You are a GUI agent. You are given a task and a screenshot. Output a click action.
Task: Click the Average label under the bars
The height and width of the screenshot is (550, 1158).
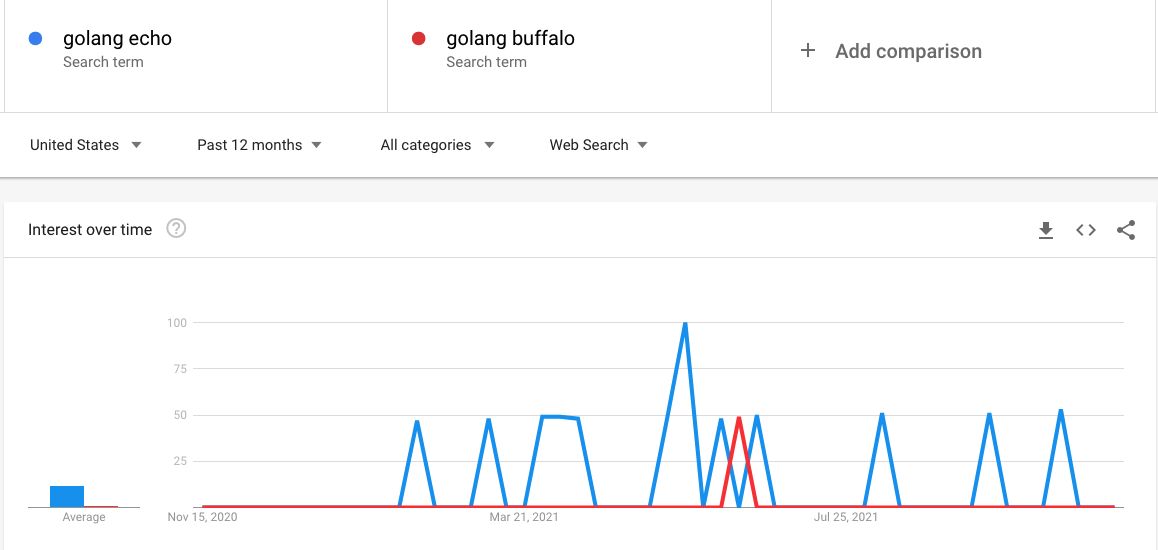pyautogui.click(x=83, y=518)
